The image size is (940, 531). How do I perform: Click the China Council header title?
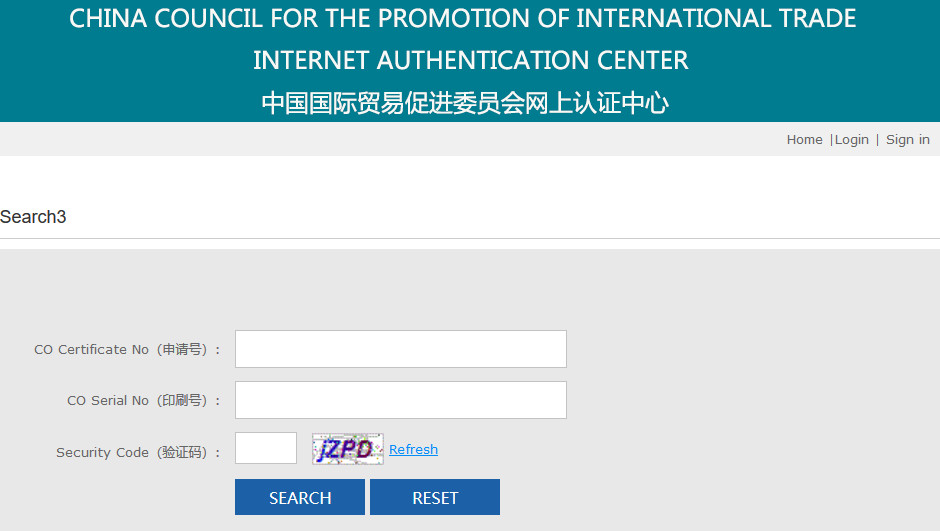(462, 19)
